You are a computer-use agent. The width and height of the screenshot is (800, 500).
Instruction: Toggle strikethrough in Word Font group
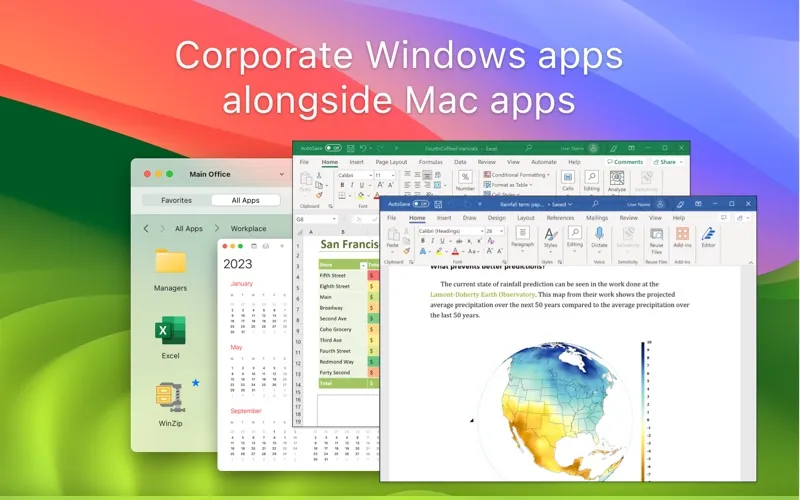coord(459,241)
